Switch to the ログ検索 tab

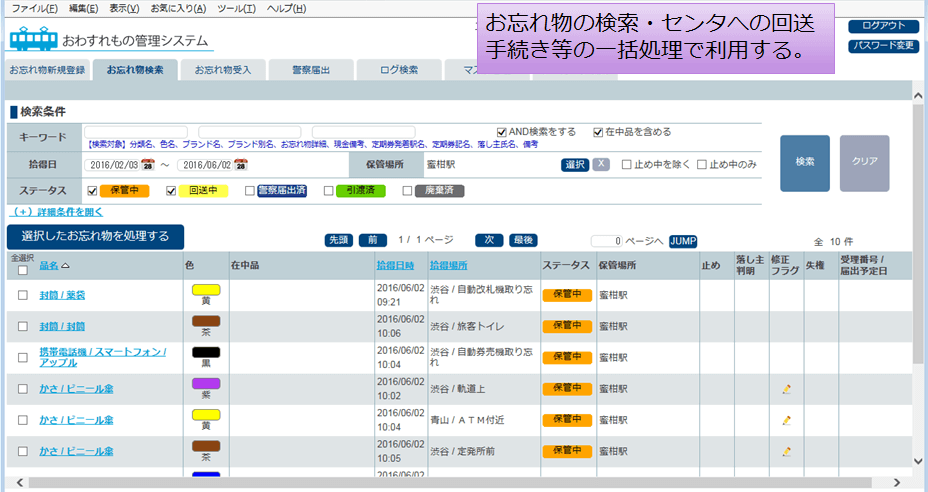point(399,70)
